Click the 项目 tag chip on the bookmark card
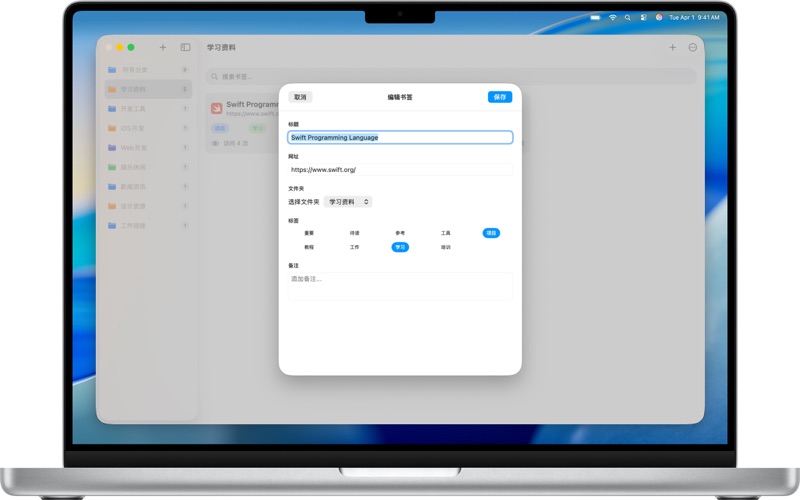Image resolution: width=800 pixels, height=500 pixels. point(220,128)
